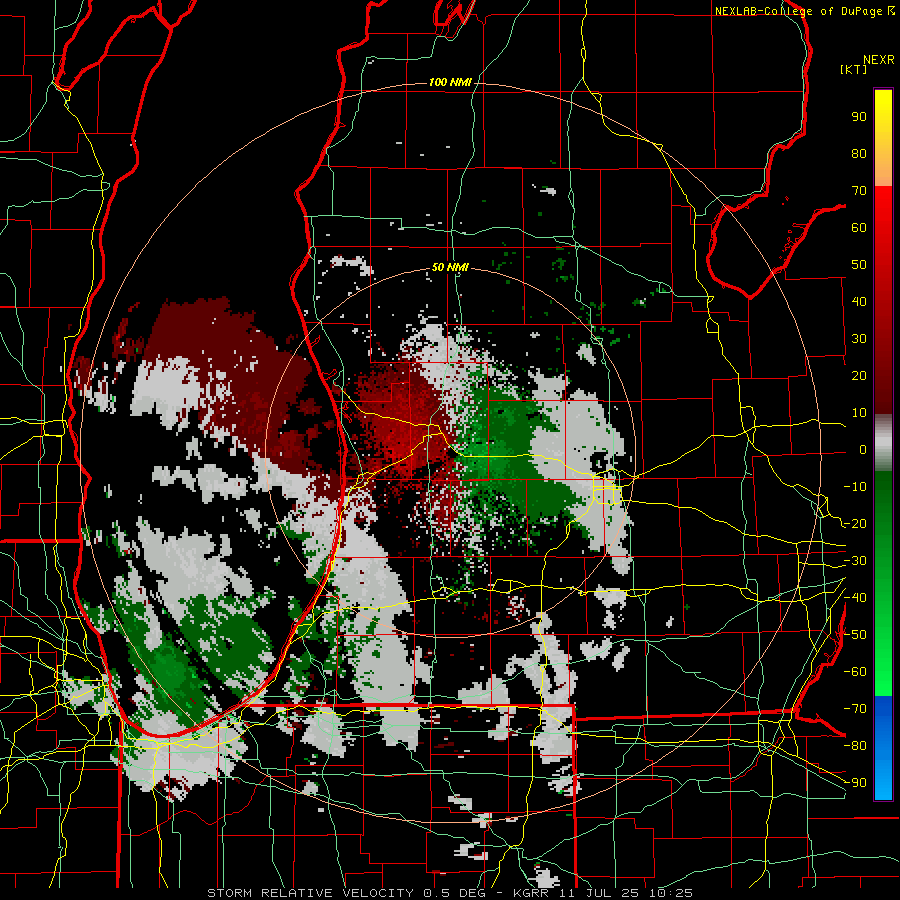This screenshot has height=900, width=900.
Task: Click the 0 value on velocity scale
Action: coord(863,449)
